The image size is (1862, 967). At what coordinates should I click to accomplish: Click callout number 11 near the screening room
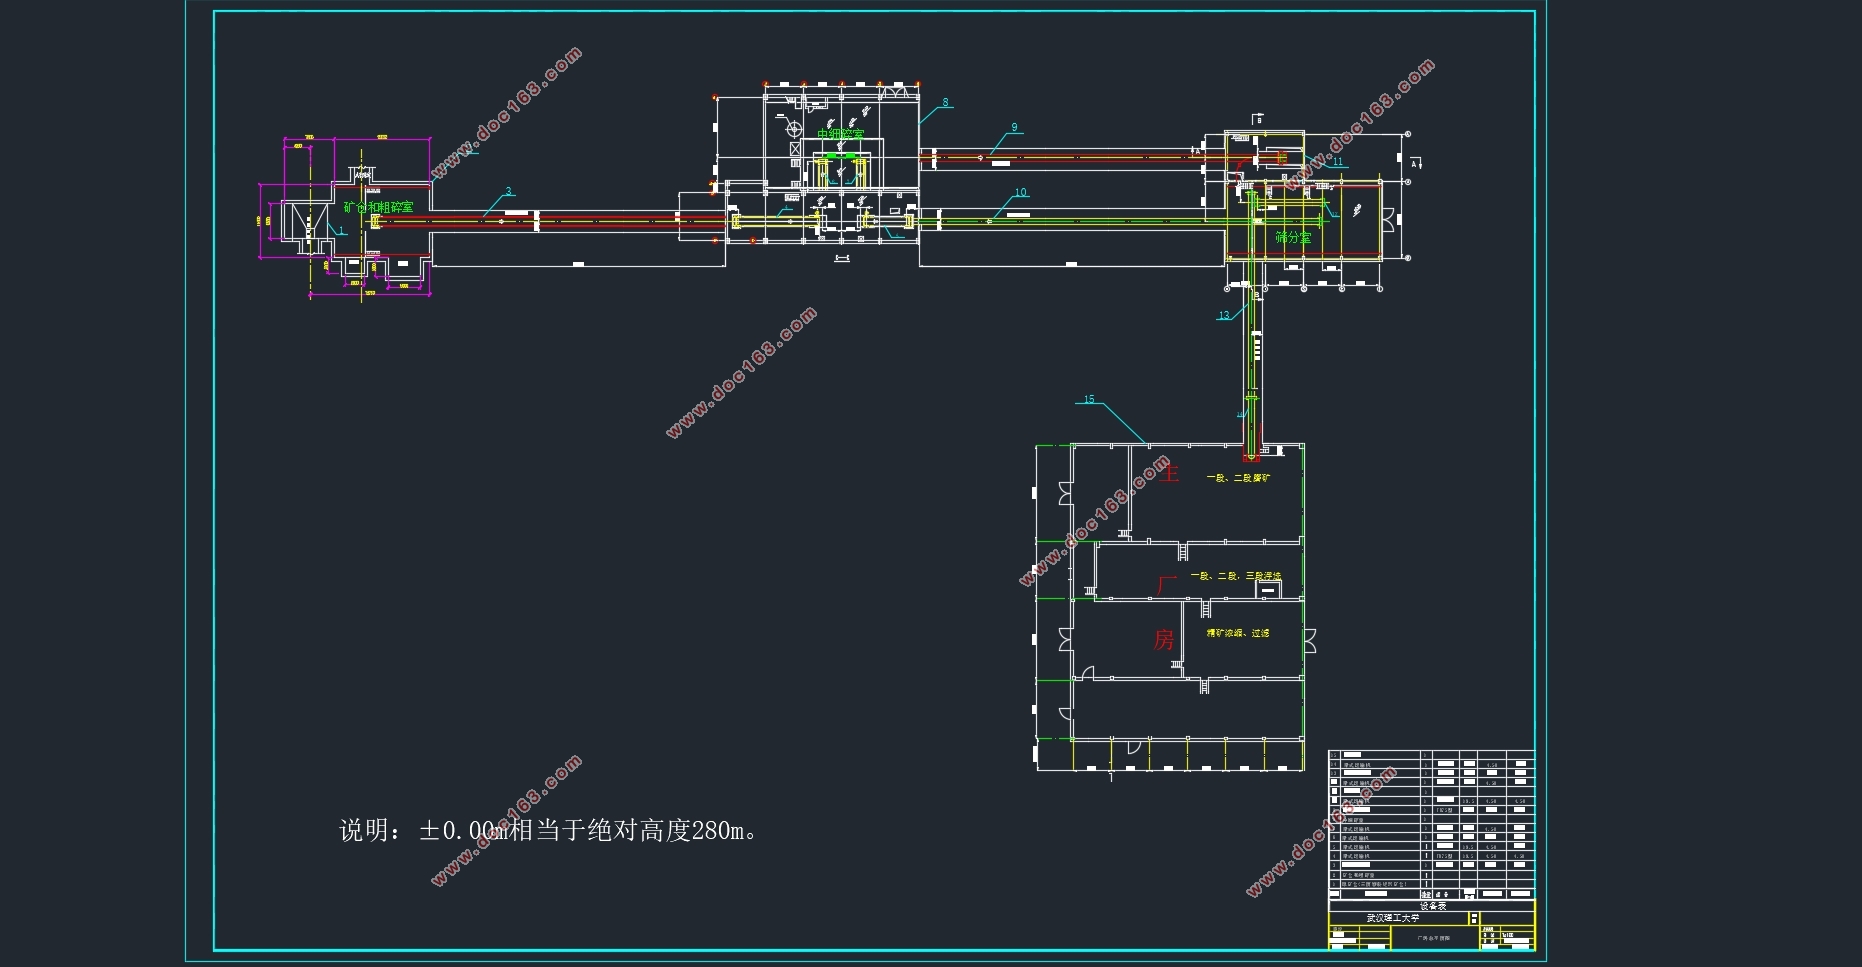1338,161
